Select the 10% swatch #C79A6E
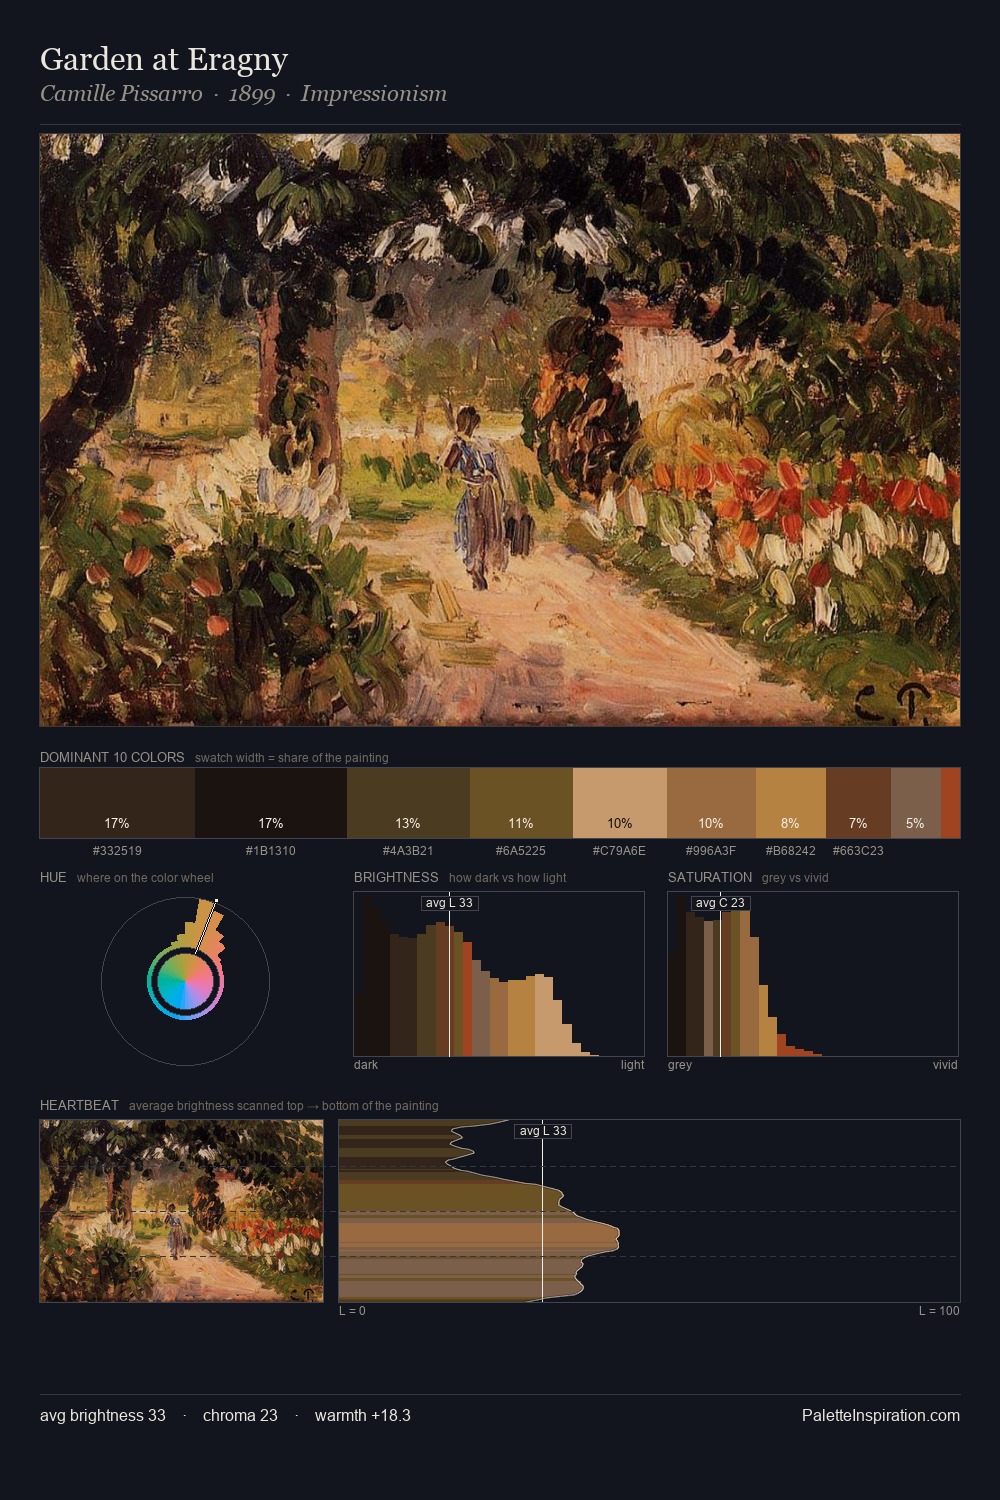The height and width of the screenshot is (1500, 1000). coord(620,803)
